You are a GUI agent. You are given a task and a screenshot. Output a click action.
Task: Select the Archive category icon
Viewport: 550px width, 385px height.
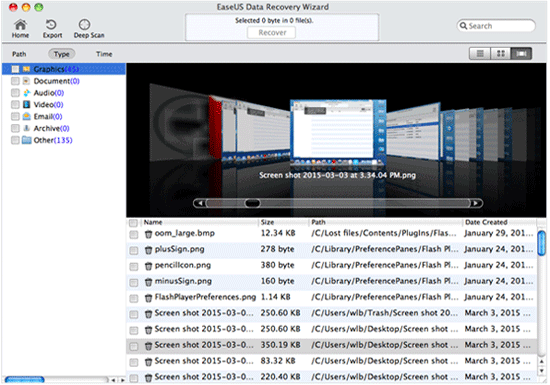coord(26,128)
